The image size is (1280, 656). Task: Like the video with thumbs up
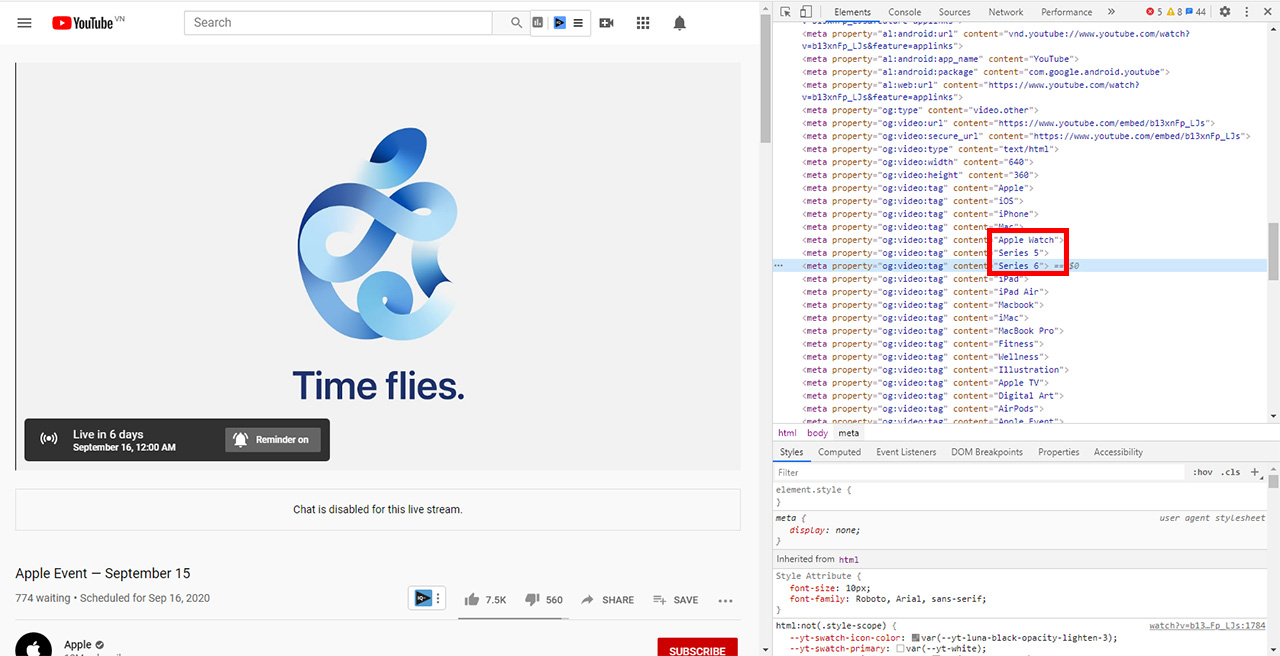click(x=485, y=599)
